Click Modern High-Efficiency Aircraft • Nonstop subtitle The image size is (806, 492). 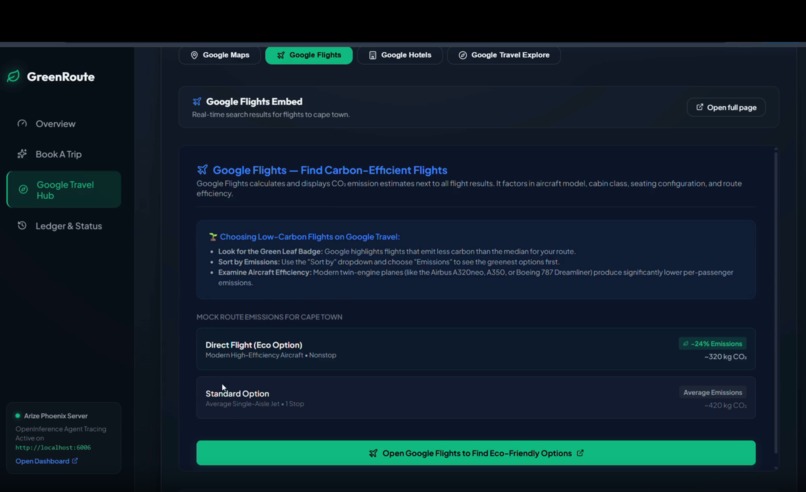coord(271,355)
